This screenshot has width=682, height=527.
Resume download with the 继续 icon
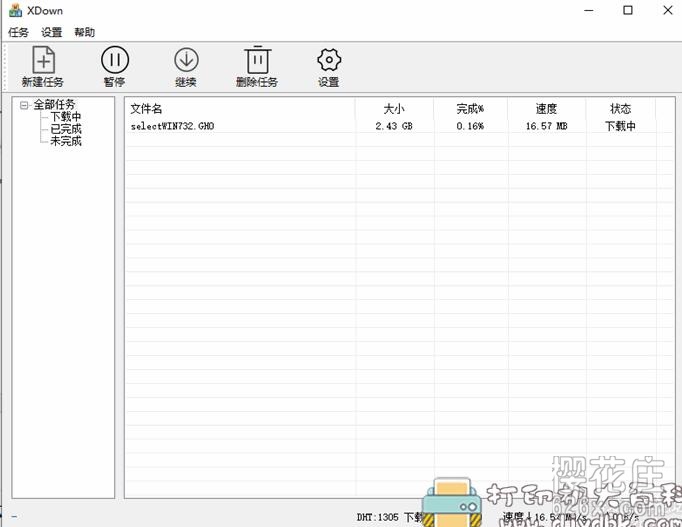(x=186, y=60)
